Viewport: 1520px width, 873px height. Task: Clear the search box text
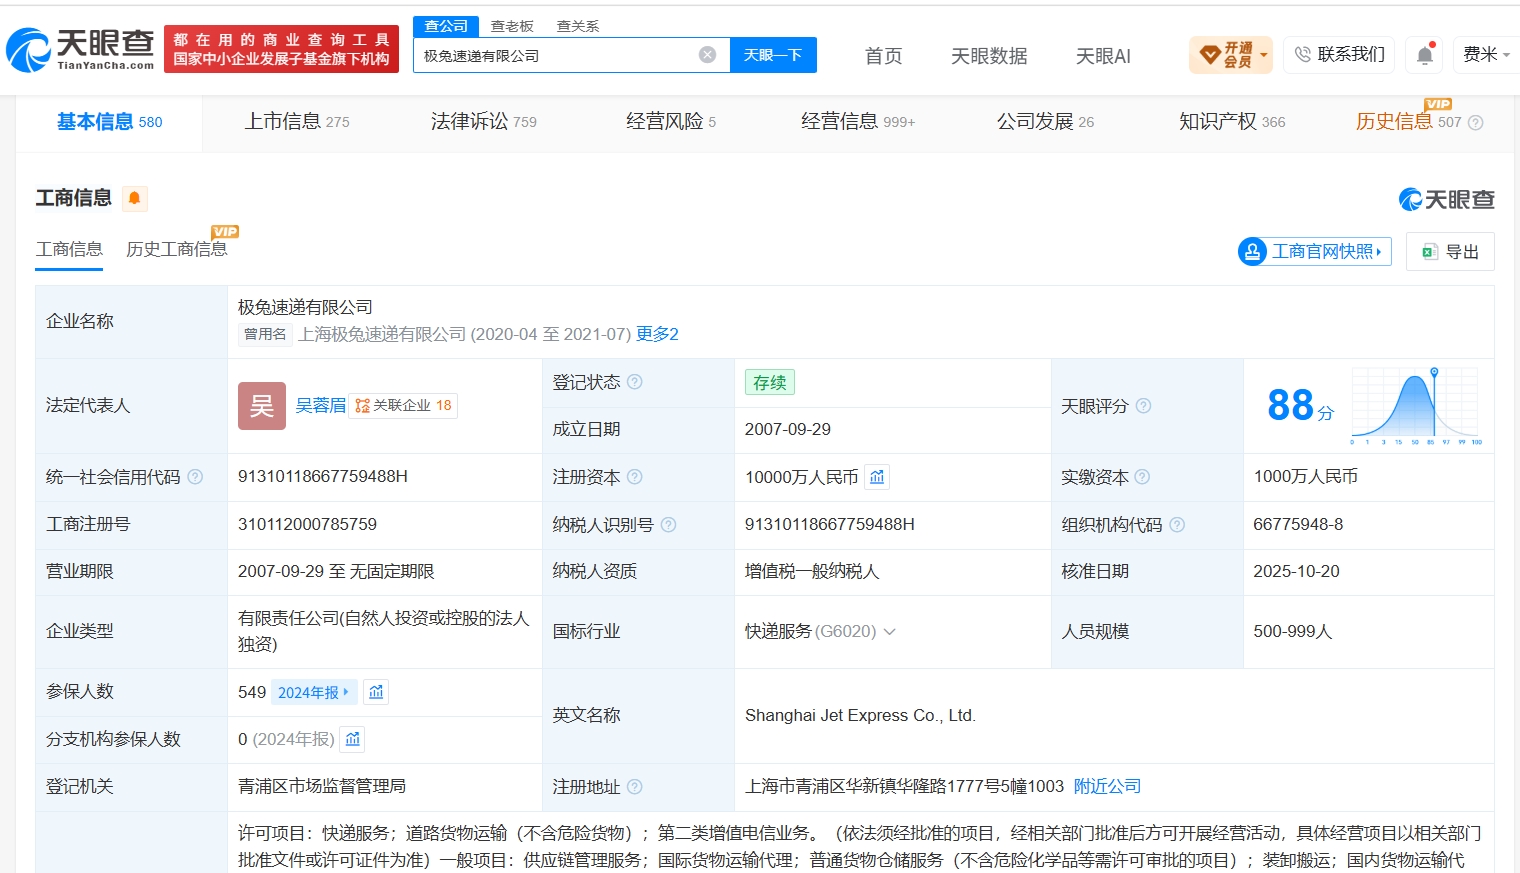(707, 55)
